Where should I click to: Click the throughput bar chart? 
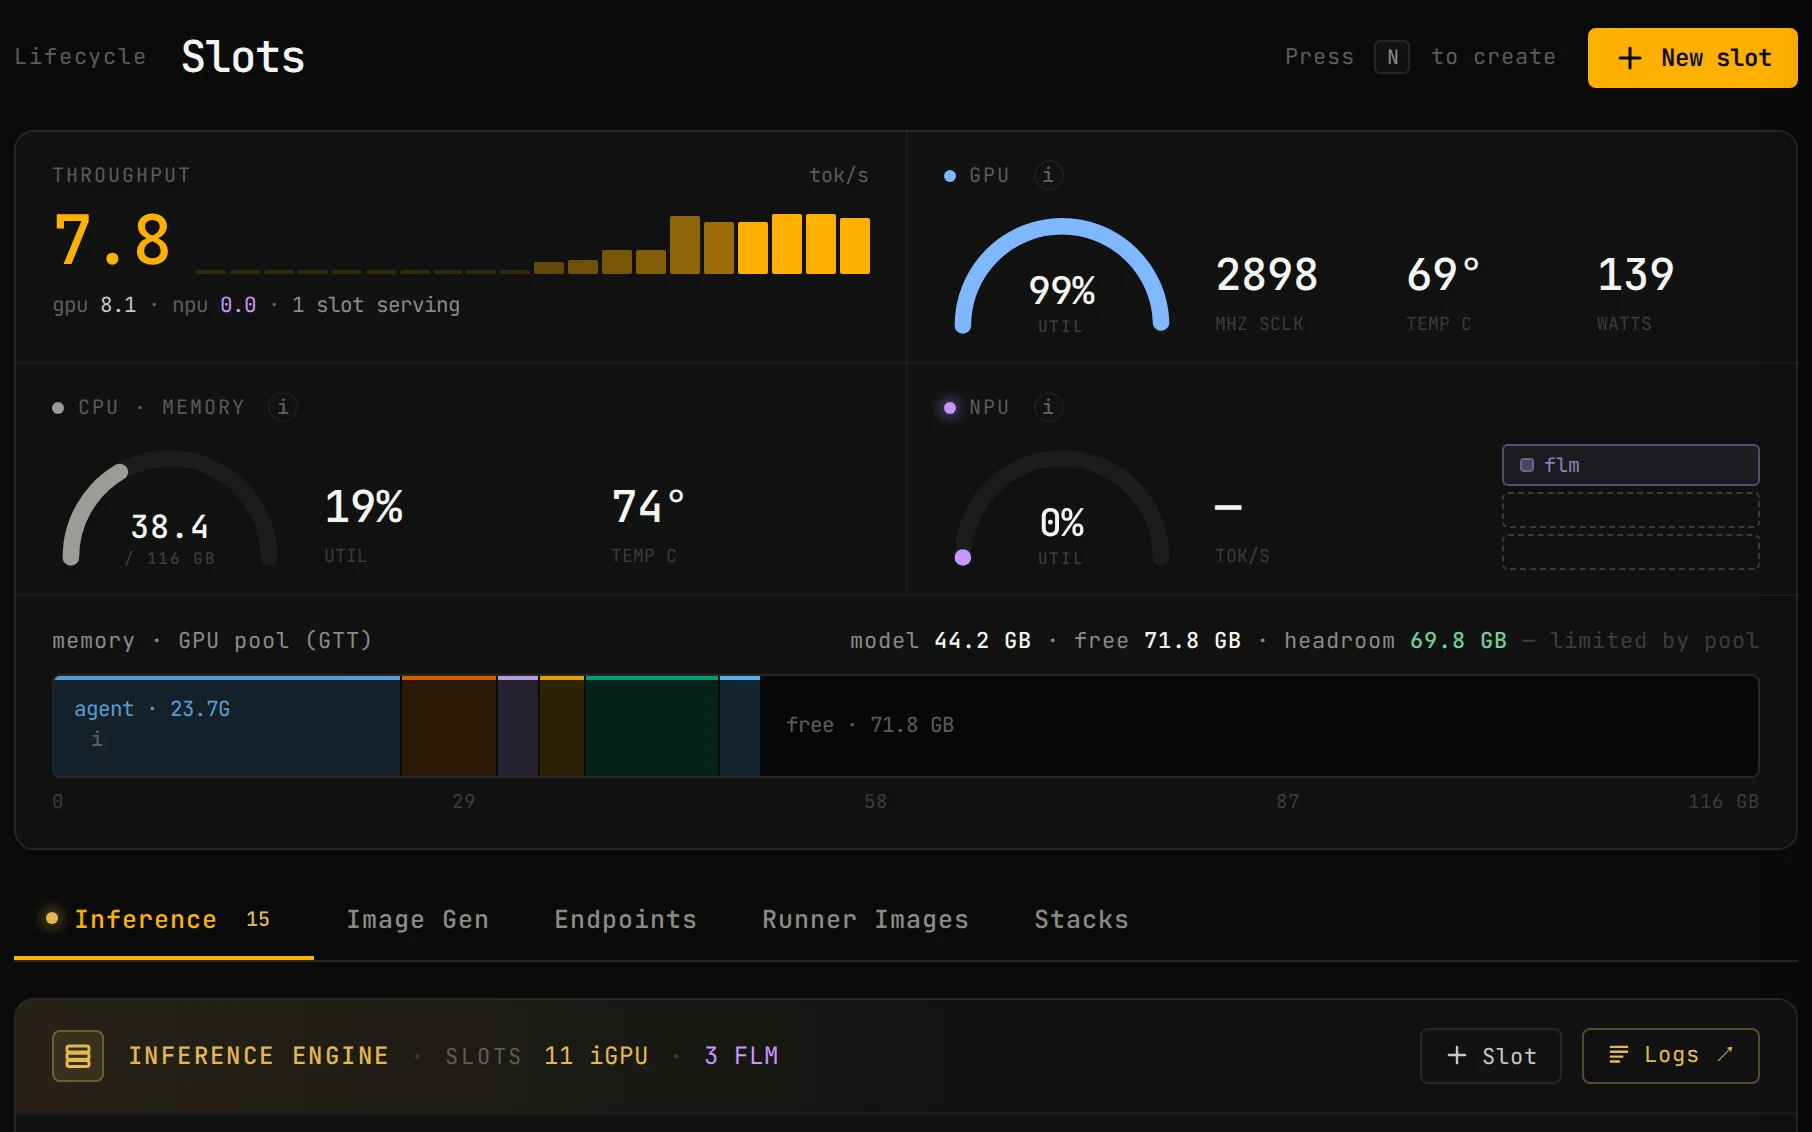533,243
